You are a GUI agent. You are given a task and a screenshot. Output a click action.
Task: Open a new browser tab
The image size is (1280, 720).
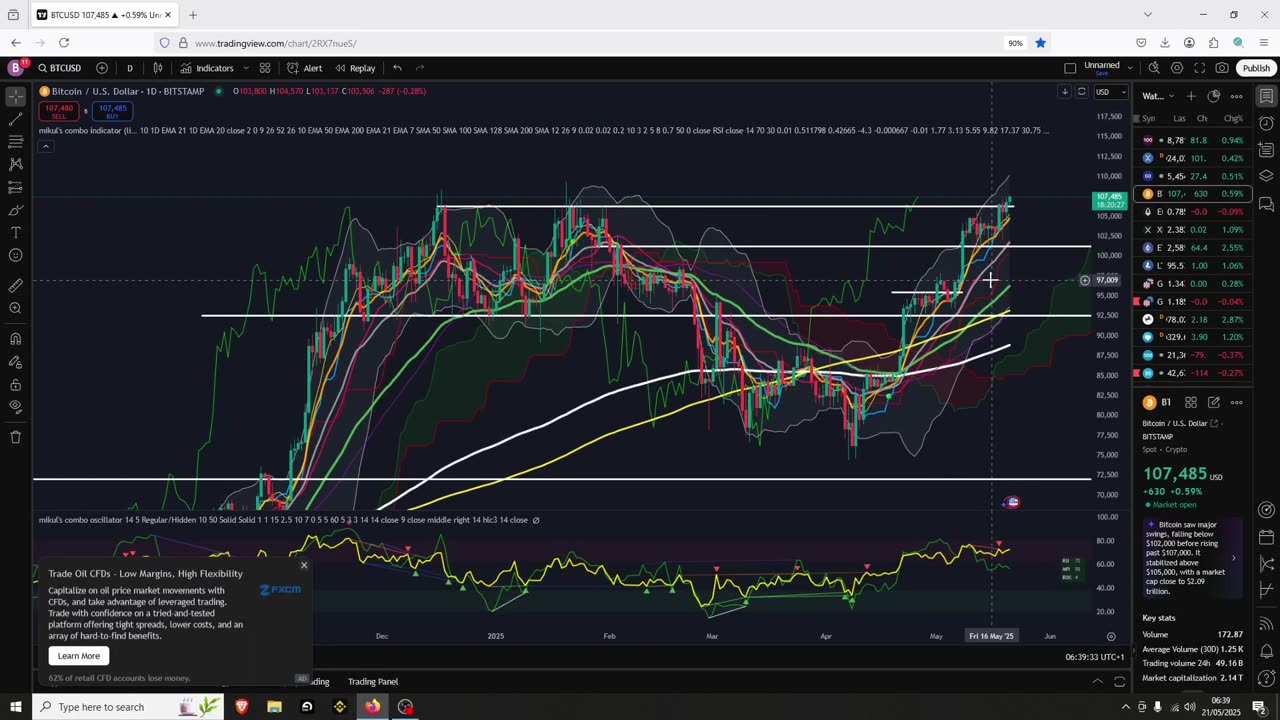click(193, 15)
